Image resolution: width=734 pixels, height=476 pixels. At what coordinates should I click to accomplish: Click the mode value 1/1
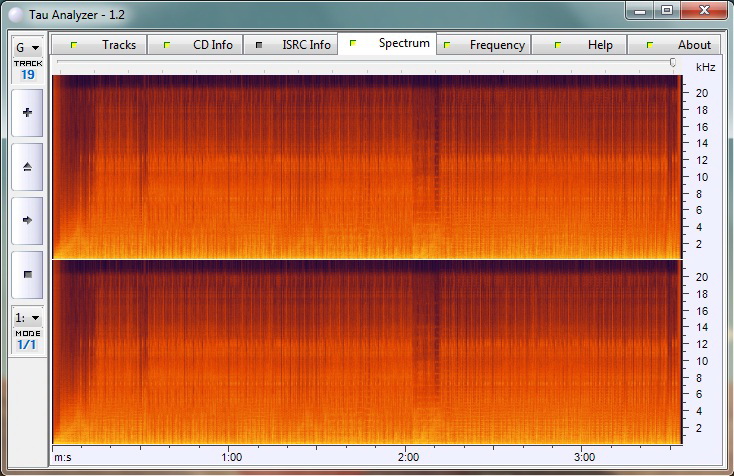click(27, 345)
